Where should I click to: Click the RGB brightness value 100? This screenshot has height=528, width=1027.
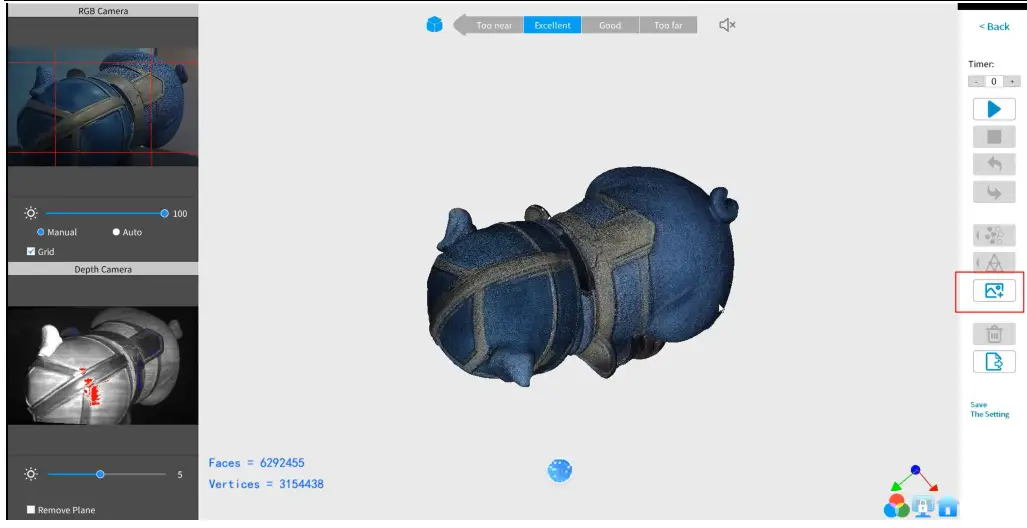[x=180, y=214]
